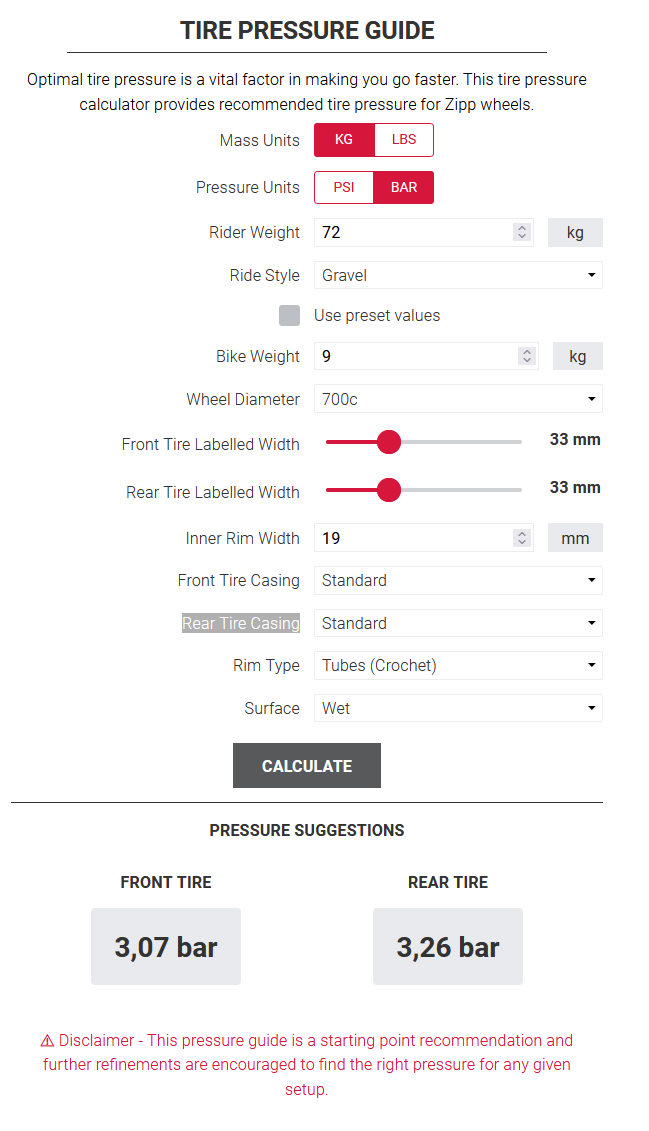
Task: Tick the Use preset values checkbox
Action: tap(289, 316)
